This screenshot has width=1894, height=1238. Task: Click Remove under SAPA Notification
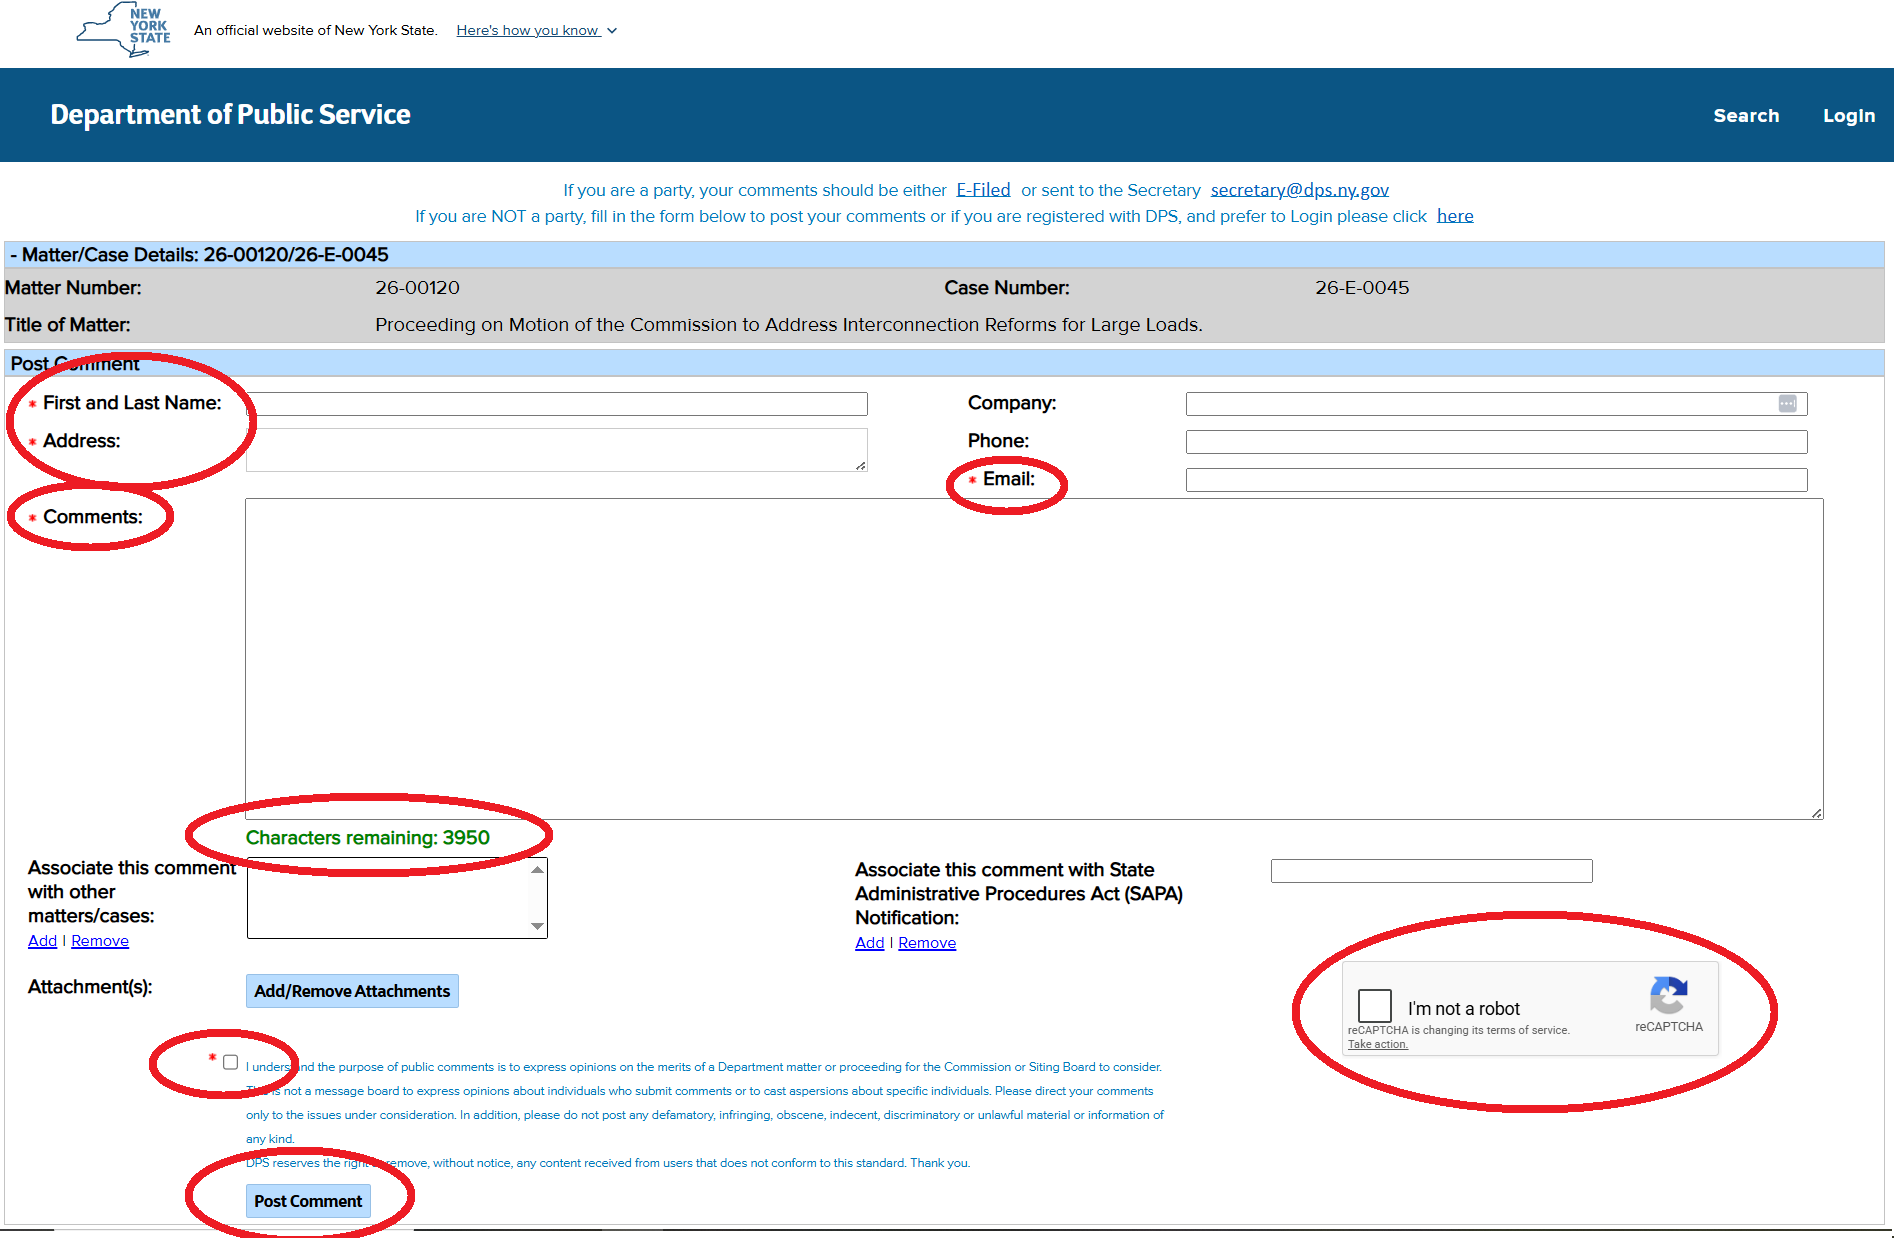coord(927,943)
